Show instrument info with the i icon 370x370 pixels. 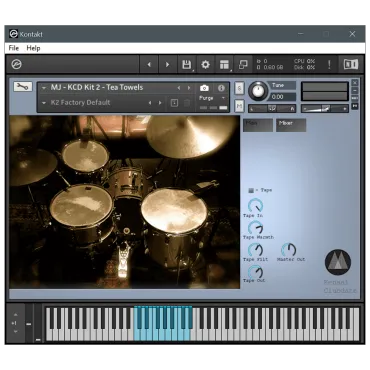(221, 88)
